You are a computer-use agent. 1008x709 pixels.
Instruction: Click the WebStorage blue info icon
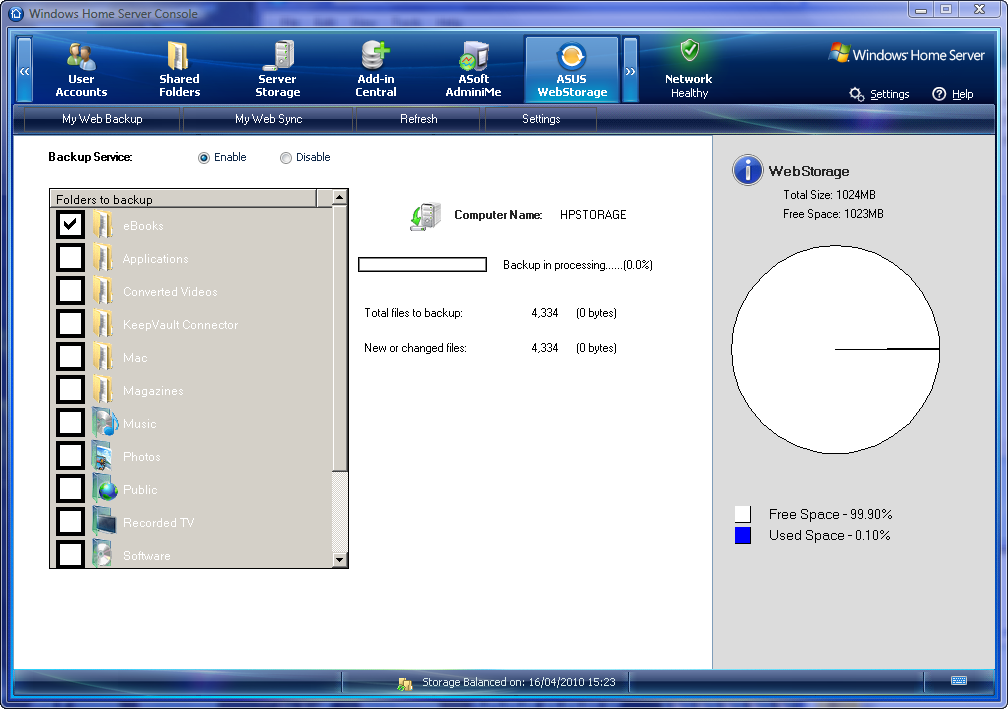pyautogui.click(x=748, y=170)
